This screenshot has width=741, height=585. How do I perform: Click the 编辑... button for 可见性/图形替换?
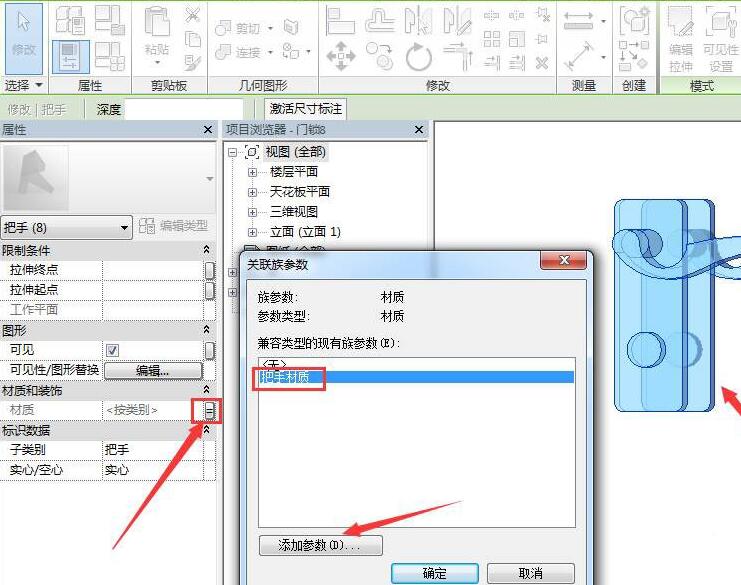tap(153, 370)
